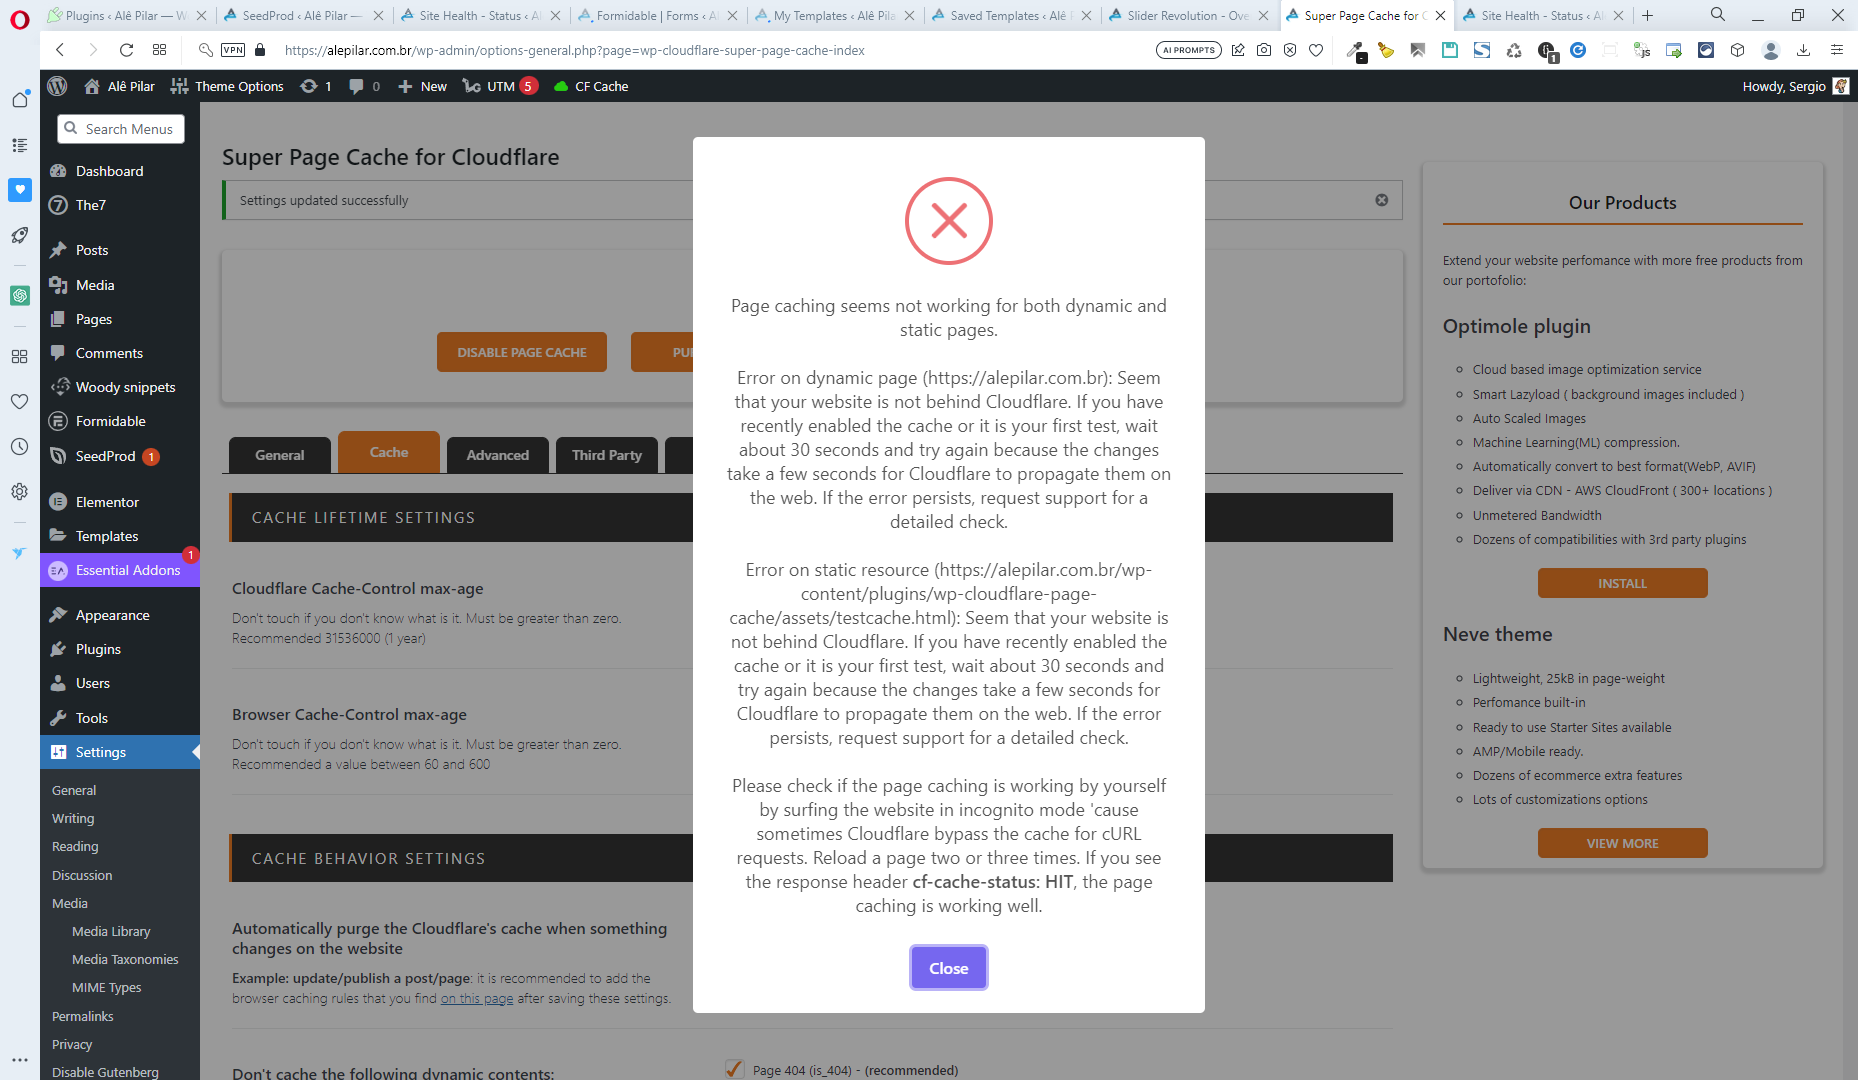This screenshot has height=1080, width=1858.
Task: Open Opera sidebar settings gear
Action: (x=20, y=492)
